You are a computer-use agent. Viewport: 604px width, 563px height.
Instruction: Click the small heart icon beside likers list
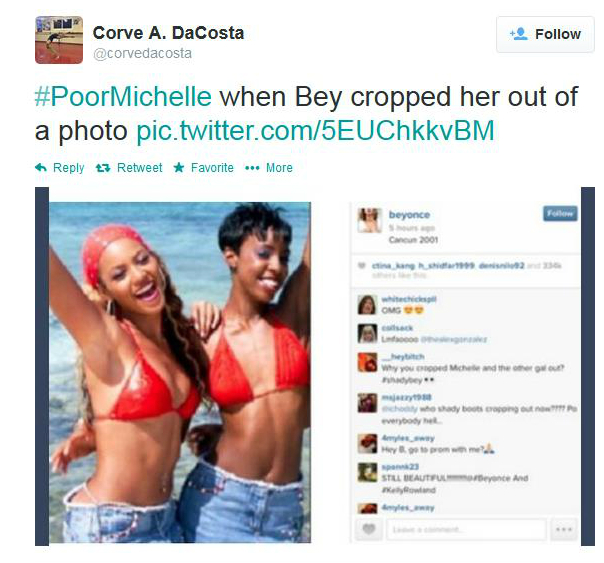362,265
